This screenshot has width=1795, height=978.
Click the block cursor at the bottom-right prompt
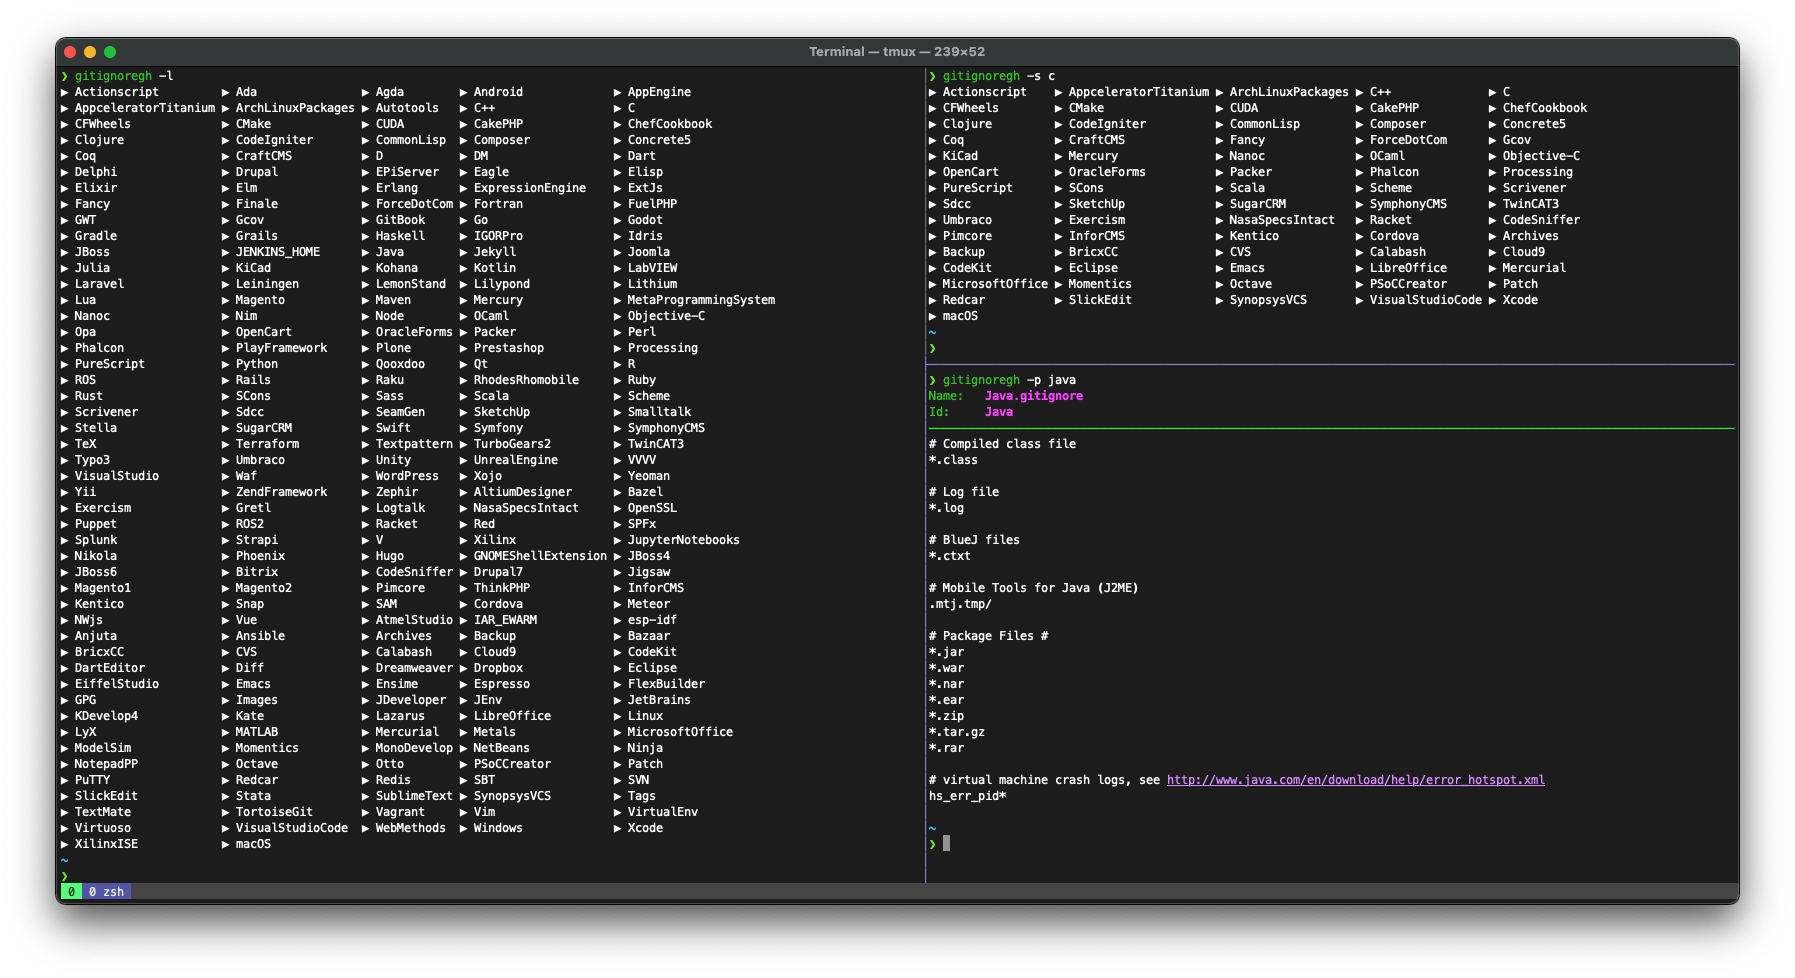point(946,843)
